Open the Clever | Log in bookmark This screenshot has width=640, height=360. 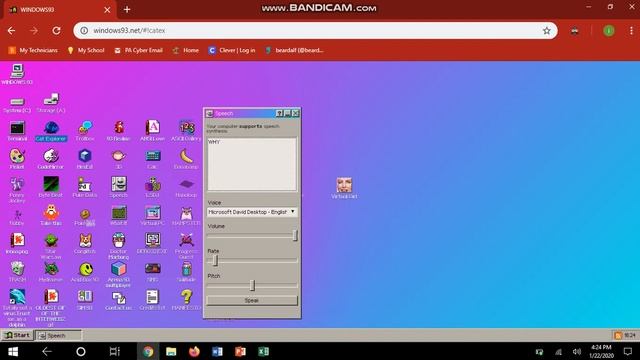[x=232, y=50]
